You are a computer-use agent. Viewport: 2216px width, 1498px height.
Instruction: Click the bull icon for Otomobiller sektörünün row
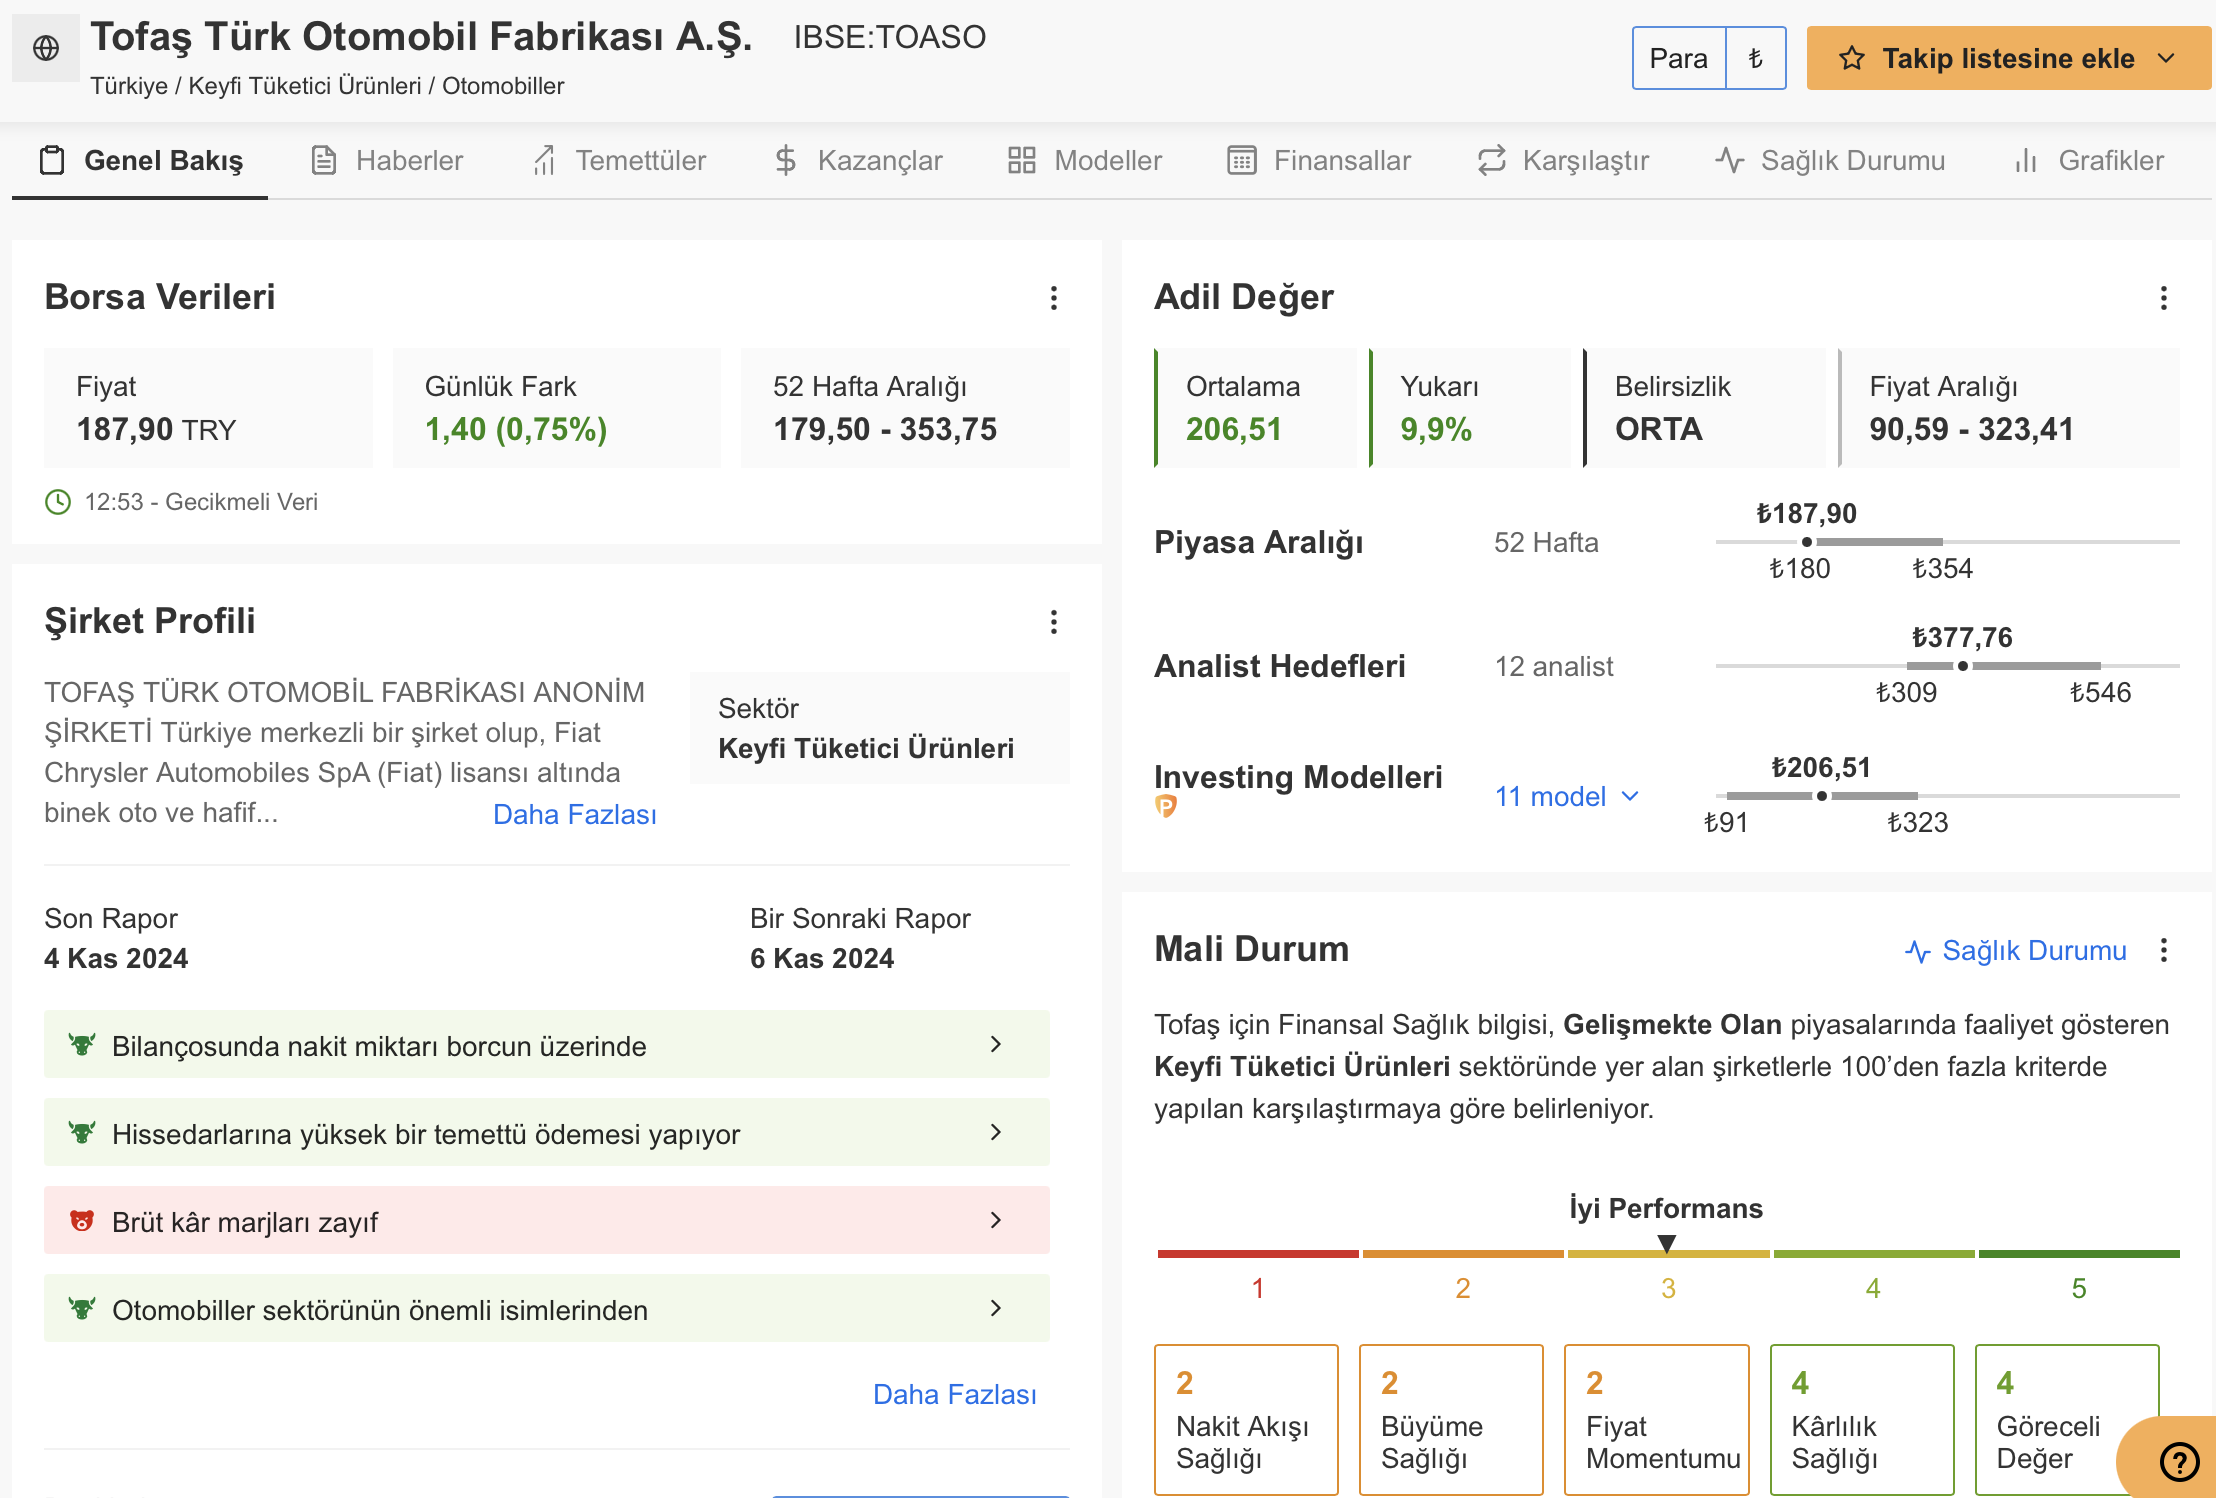click(82, 1309)
